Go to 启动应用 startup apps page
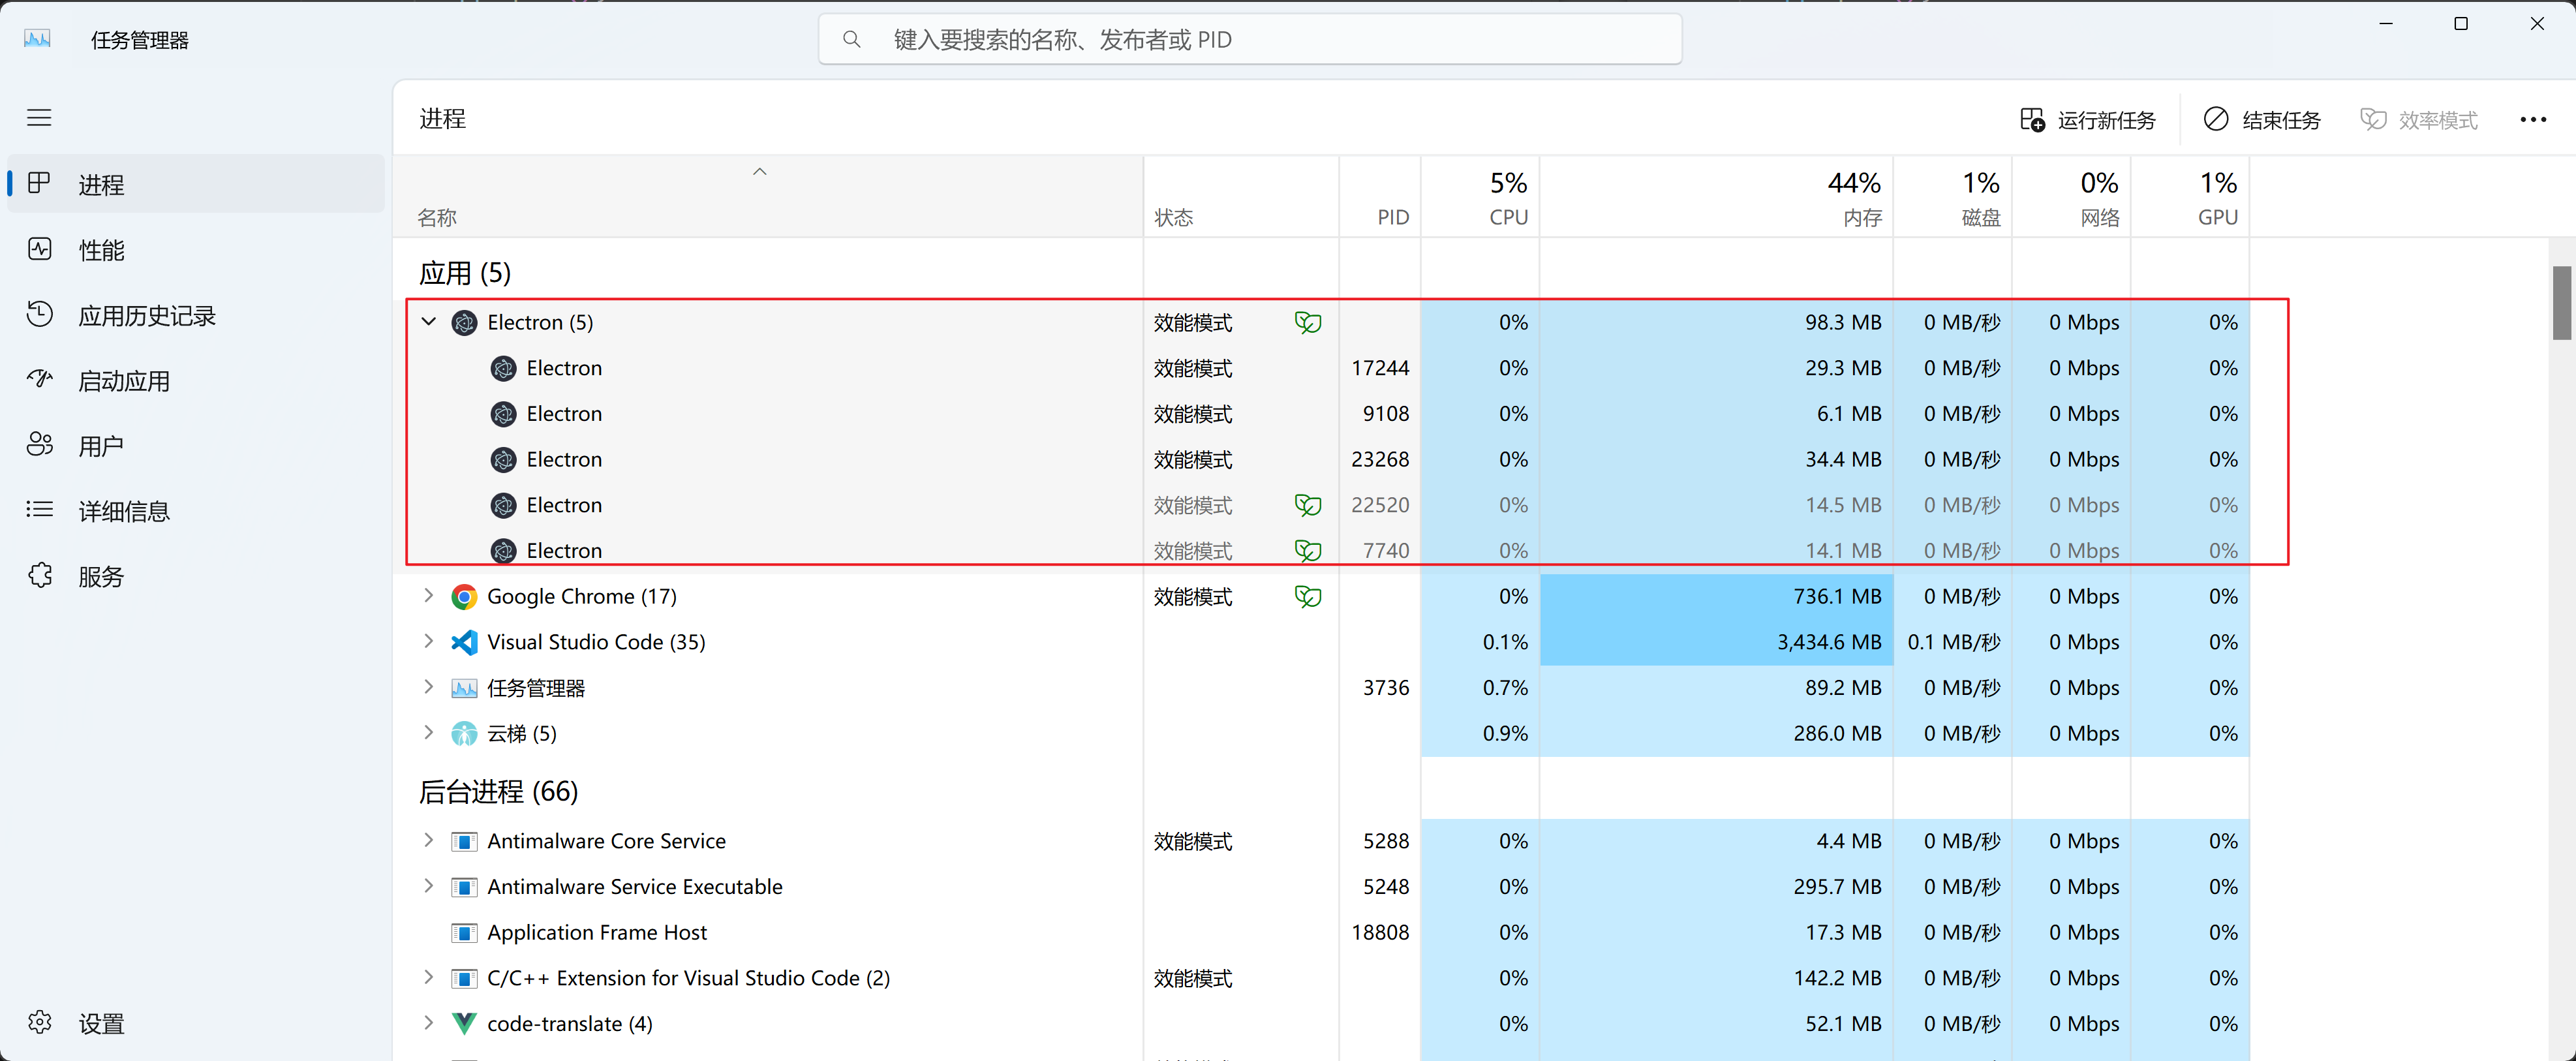The width and height of the screenshot is (2576, 1061). [196, 381]
